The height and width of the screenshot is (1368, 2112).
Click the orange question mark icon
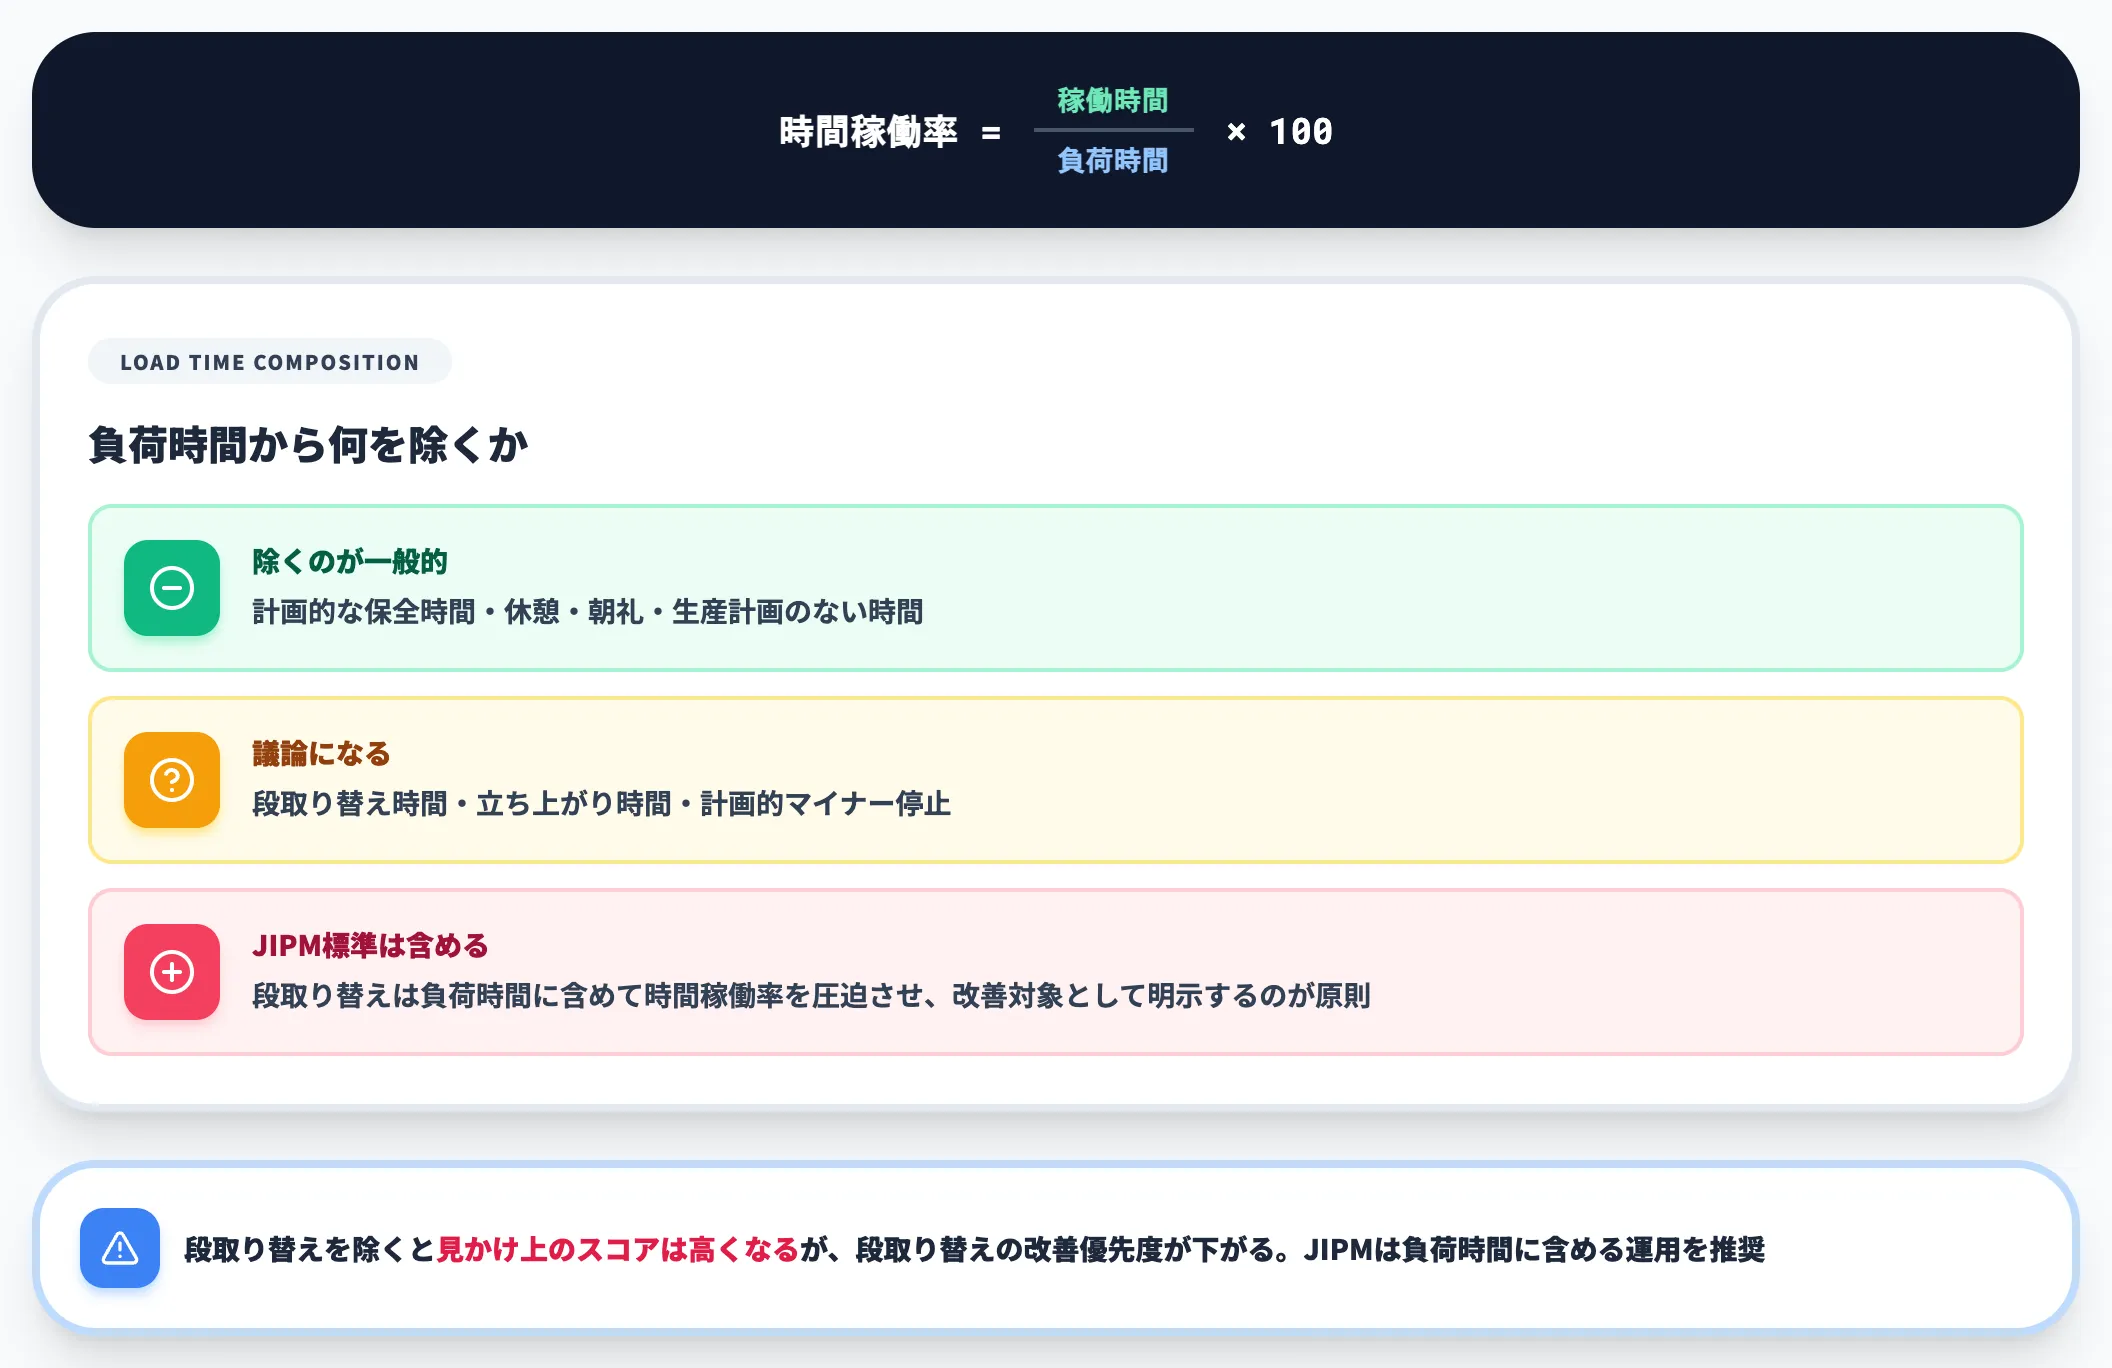coord(172,780)
